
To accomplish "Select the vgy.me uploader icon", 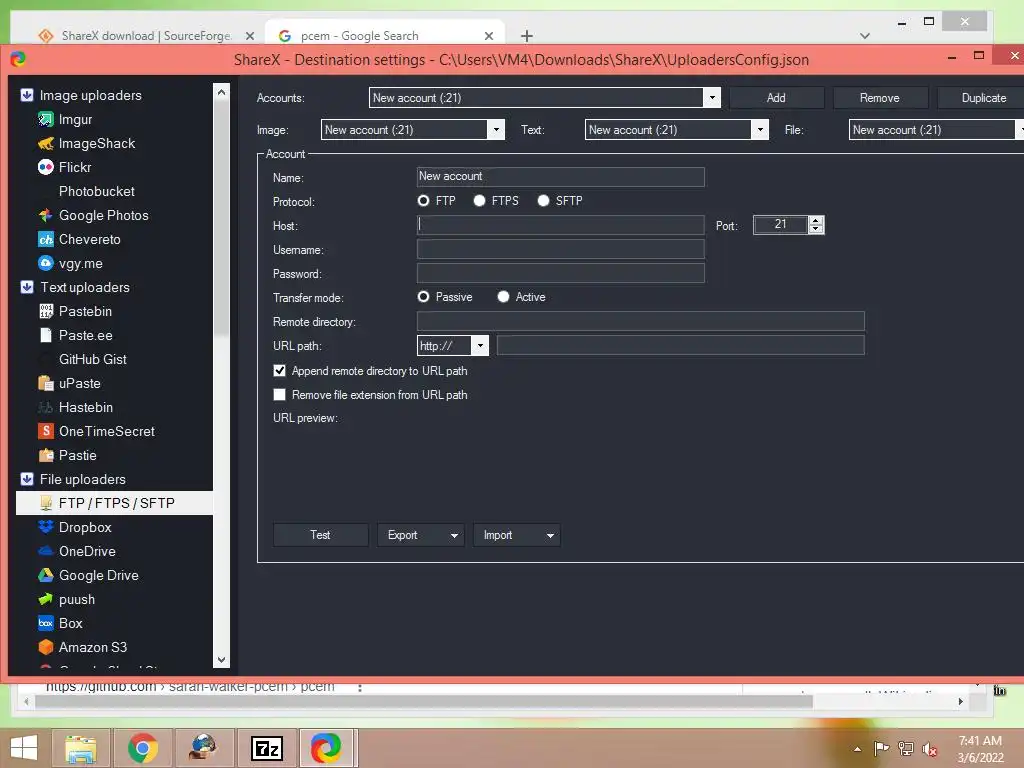I will pyautogui.click(x=45, y=263).
